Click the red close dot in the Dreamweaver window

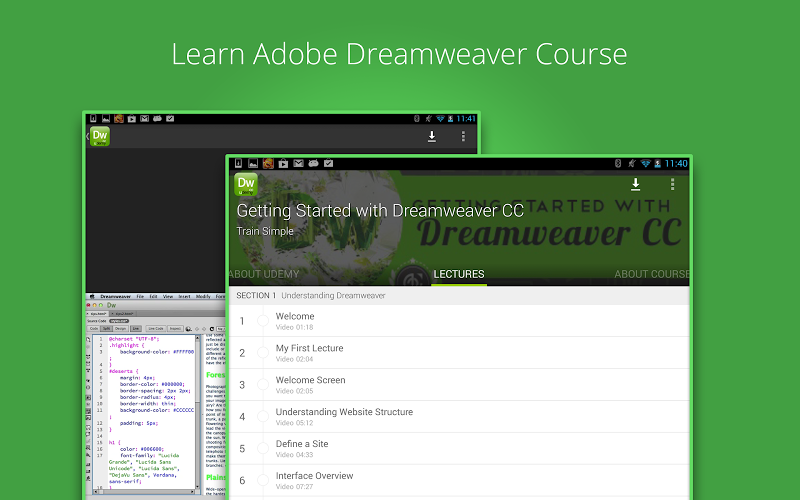point(88,305)
